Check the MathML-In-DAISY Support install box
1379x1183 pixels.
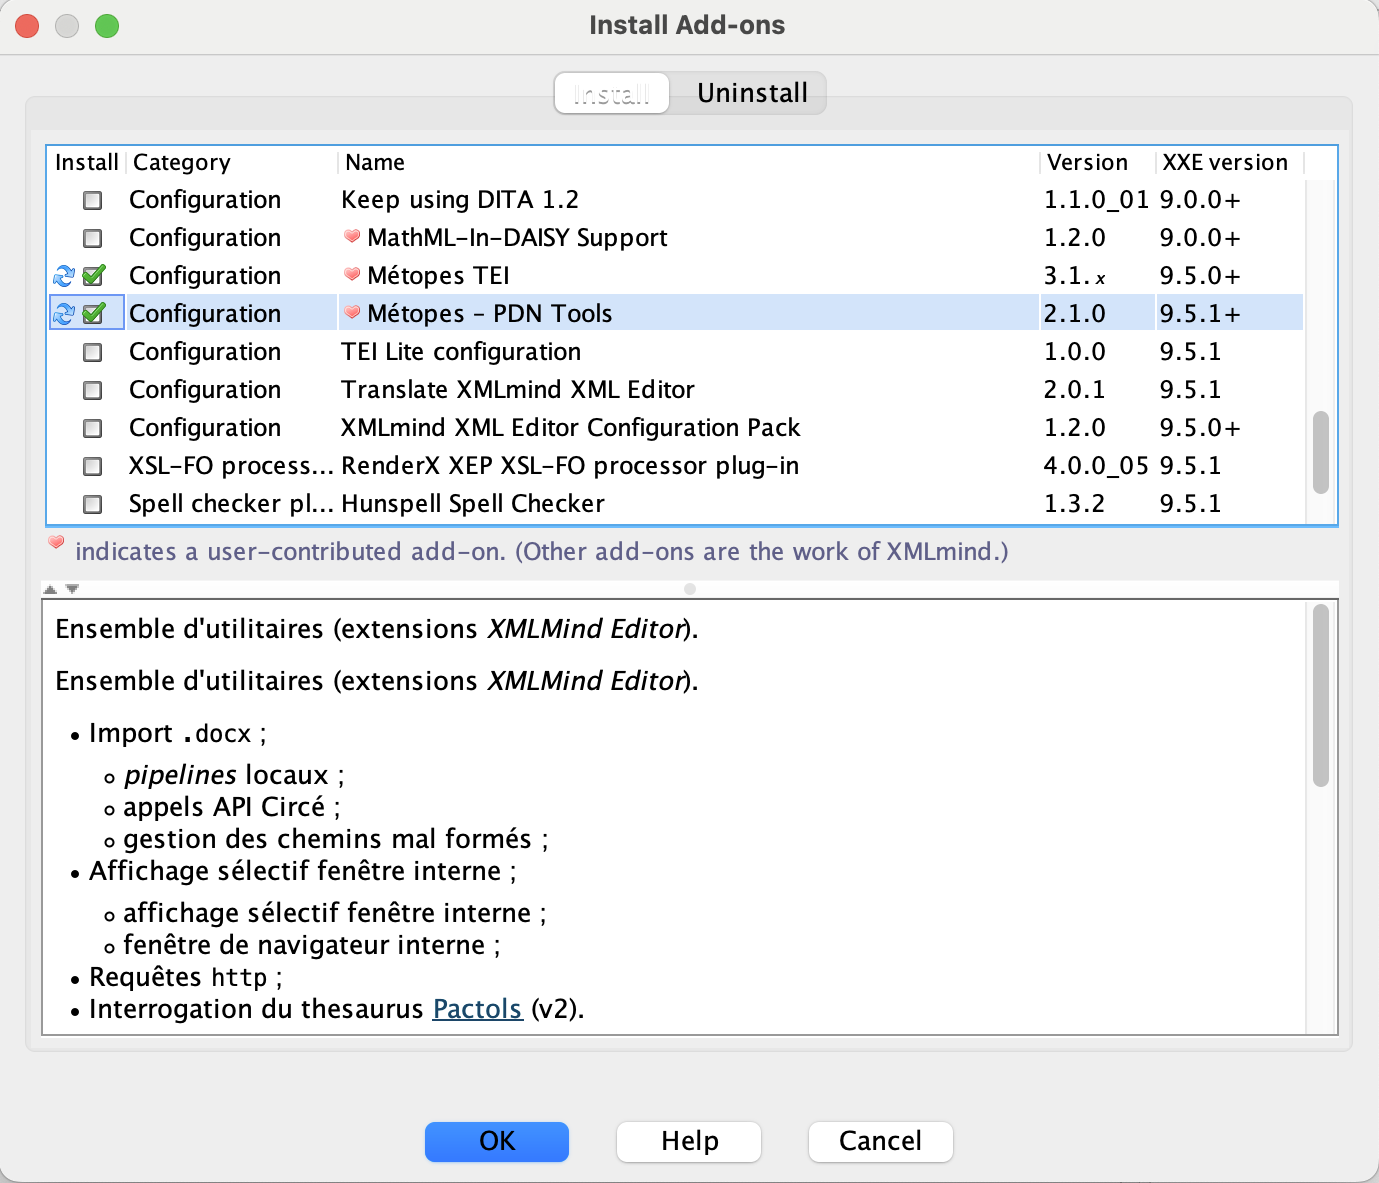(93, 238)
